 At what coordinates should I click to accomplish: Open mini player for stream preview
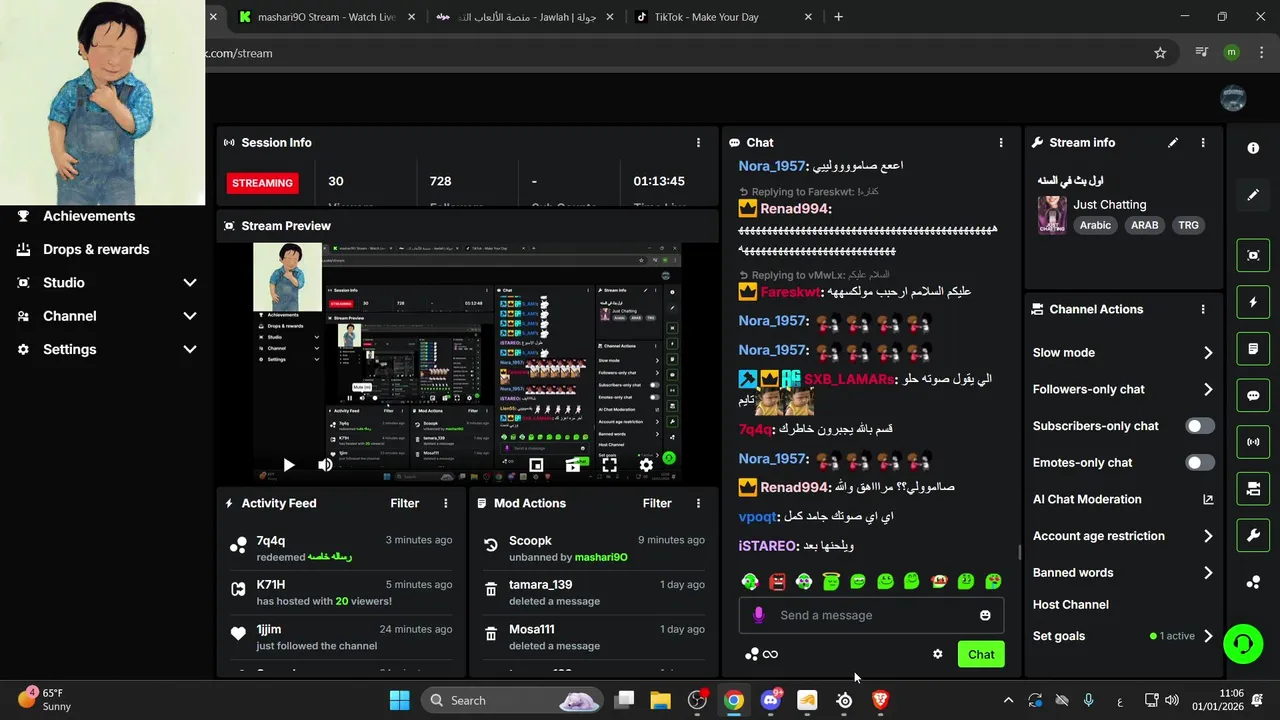(x=536, y=465)
